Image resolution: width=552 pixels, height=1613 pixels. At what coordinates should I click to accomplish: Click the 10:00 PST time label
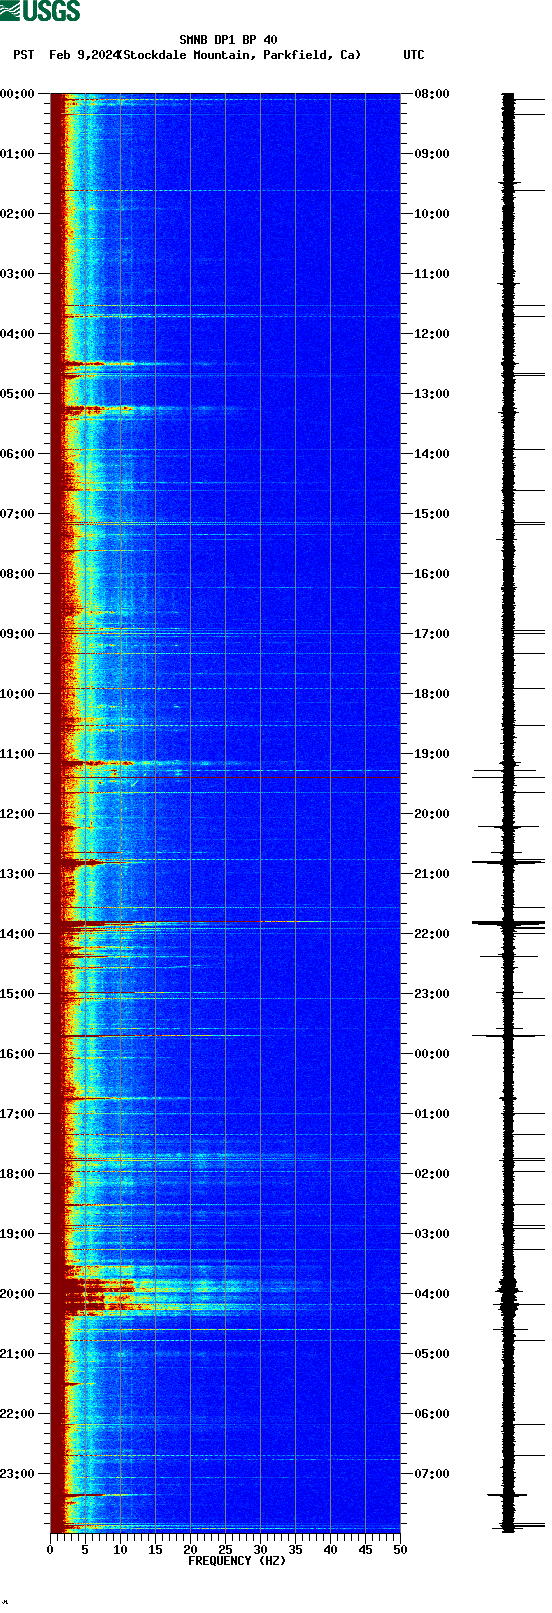tap(18, 694)
